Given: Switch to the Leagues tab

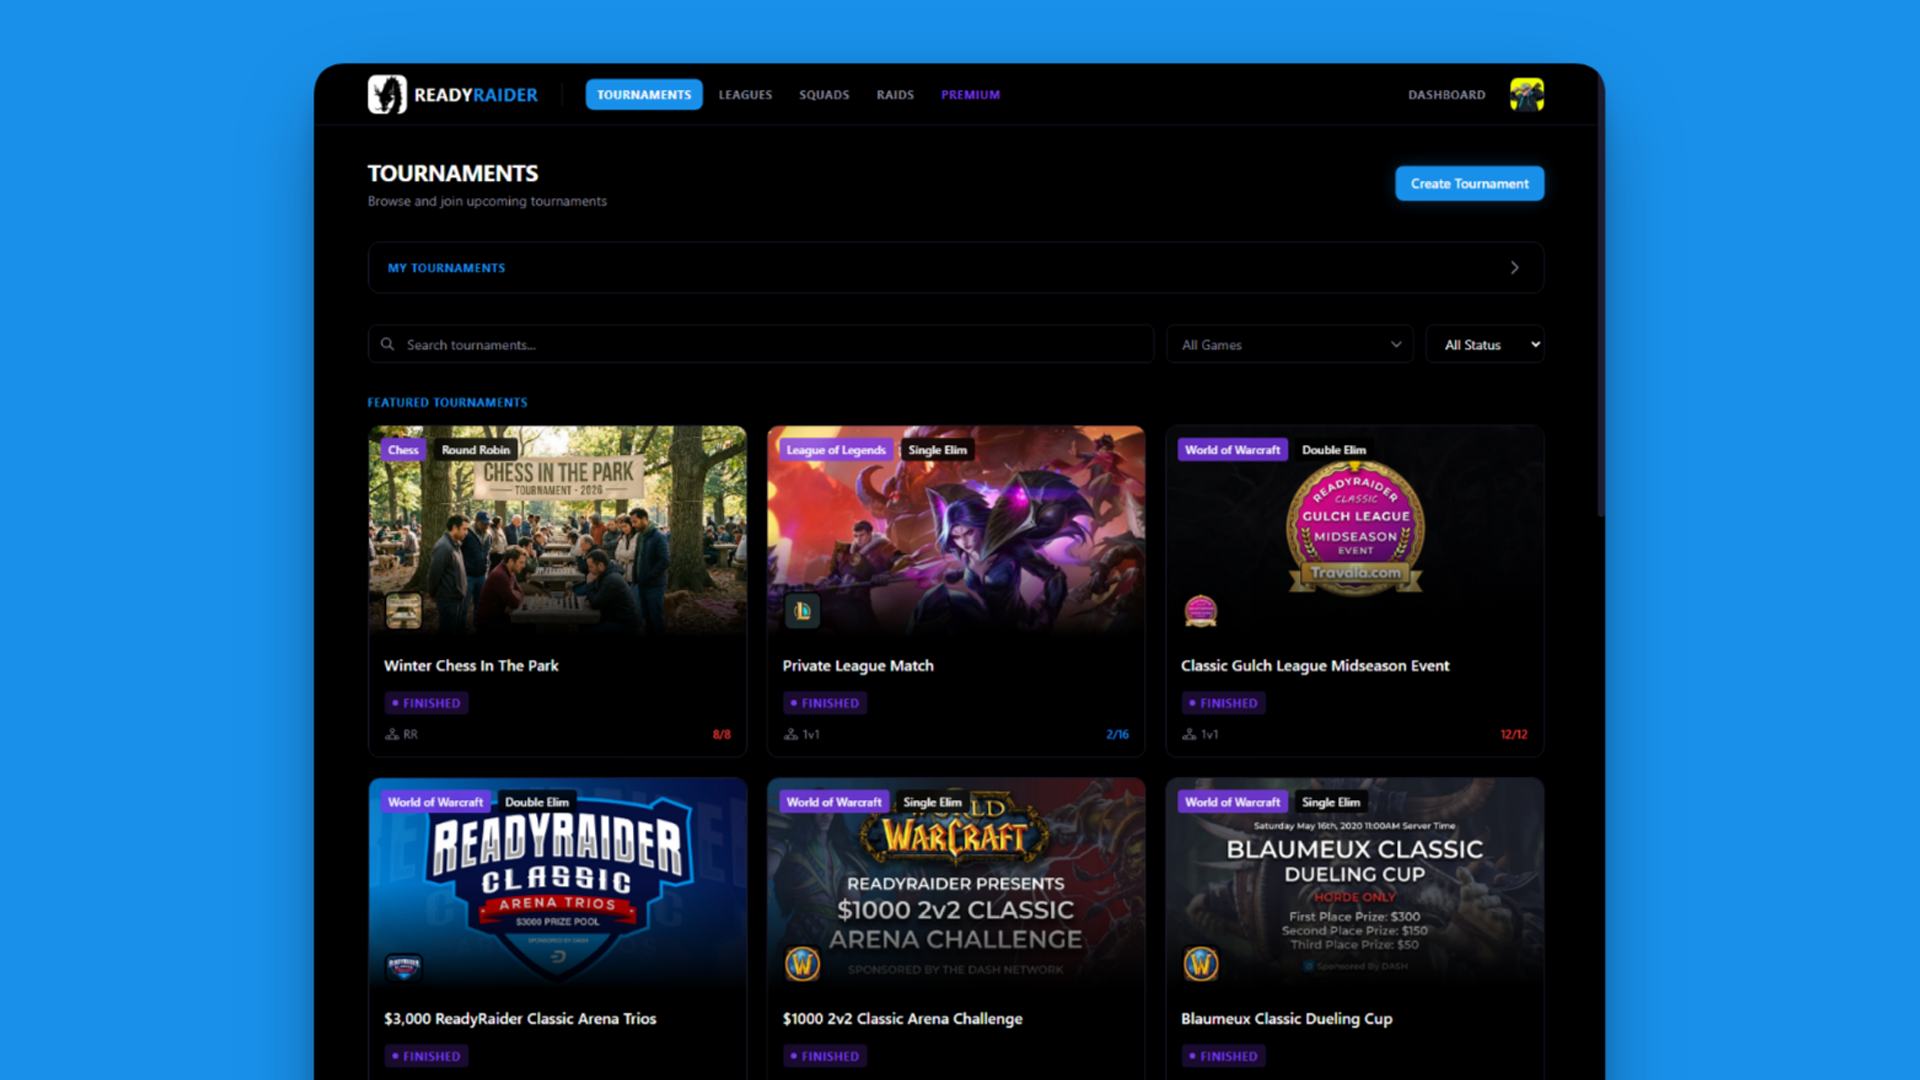Looking at the screenshot, I should (x=745, y=95).
